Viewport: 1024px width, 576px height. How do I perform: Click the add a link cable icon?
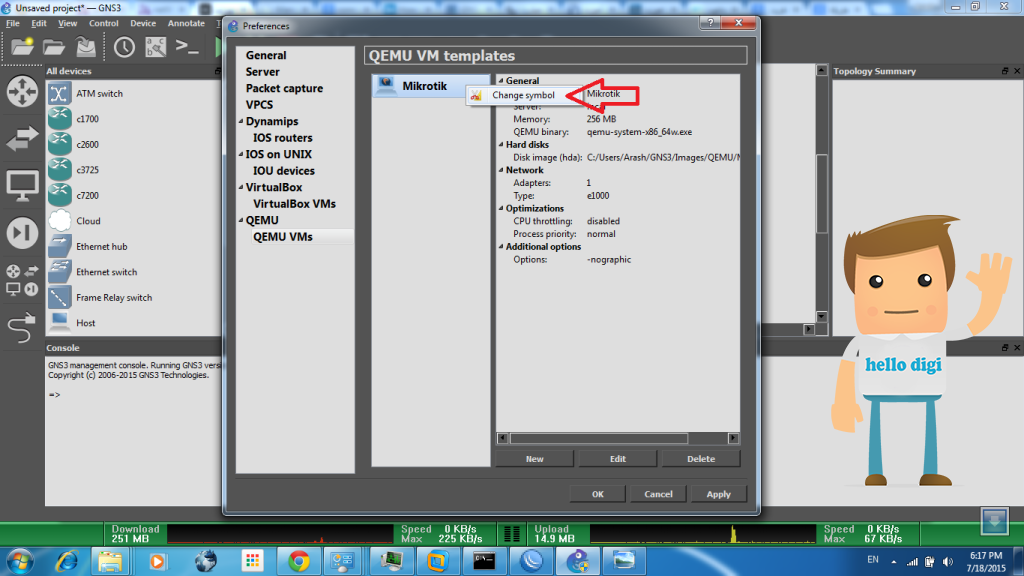click(x=22, y=328)
